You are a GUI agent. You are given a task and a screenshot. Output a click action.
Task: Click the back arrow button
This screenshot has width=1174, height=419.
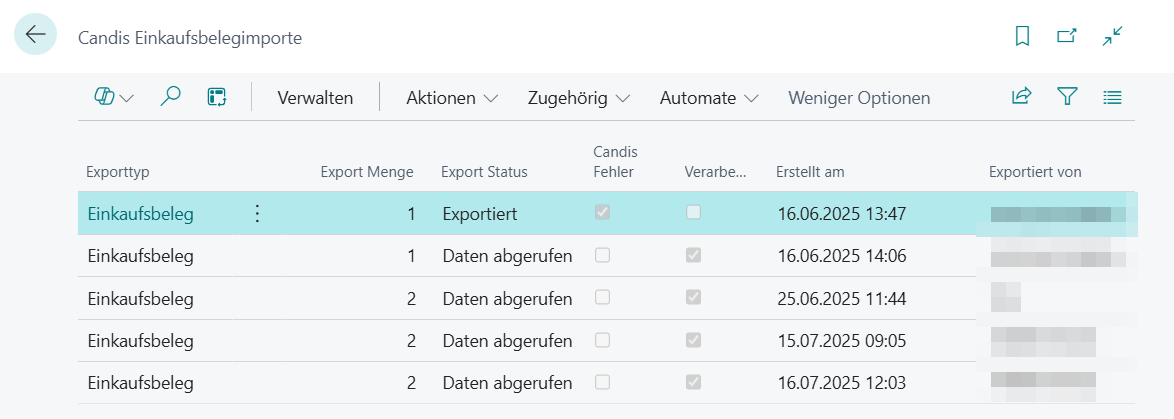35,35
